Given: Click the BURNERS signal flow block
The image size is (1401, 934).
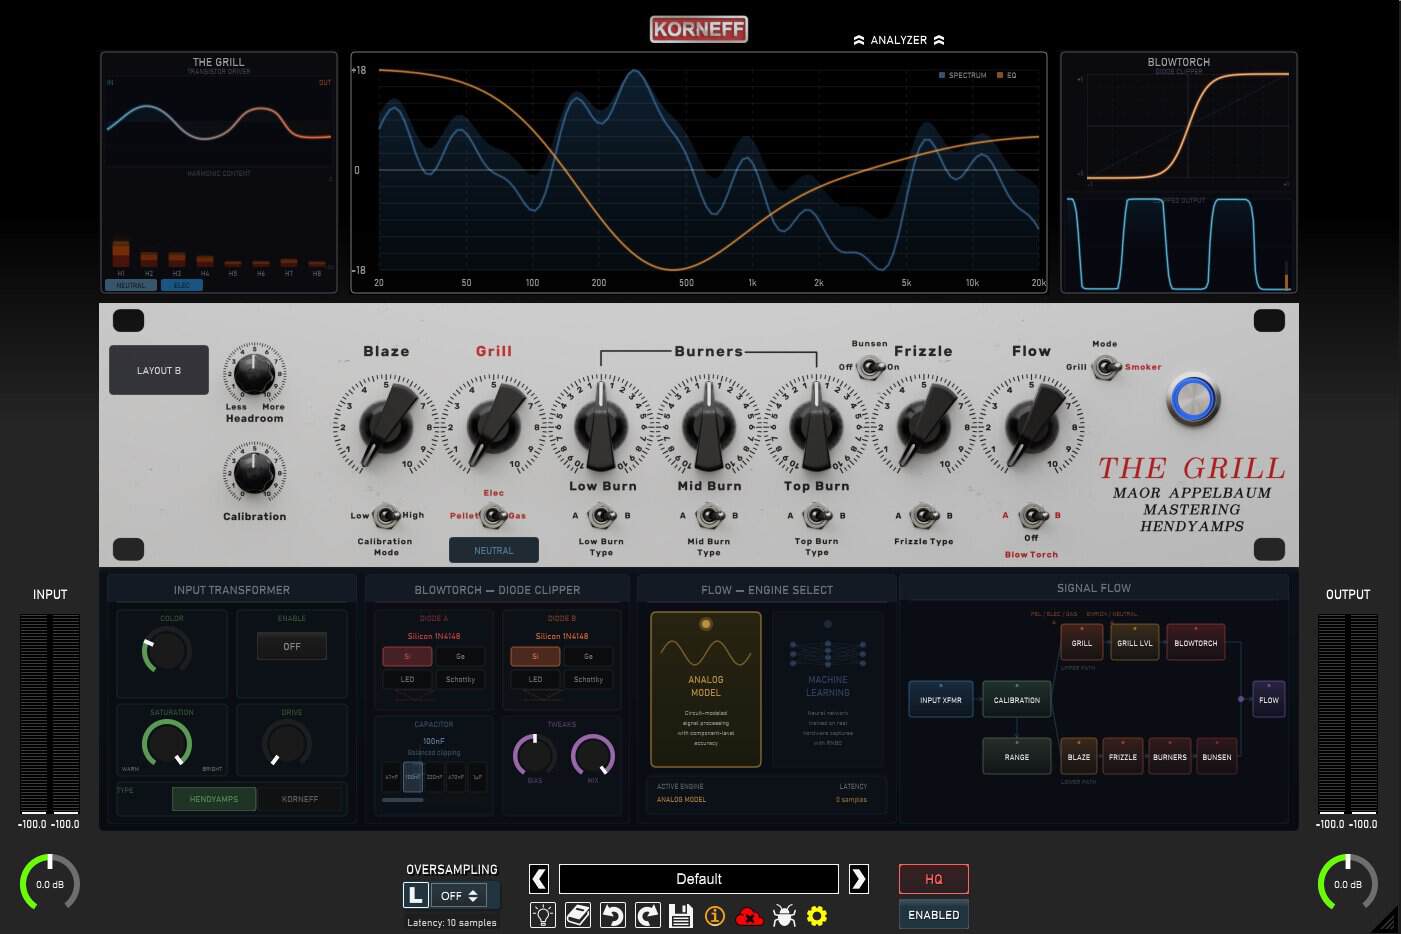Looking at the screenshot, I should pos(1170,757).
